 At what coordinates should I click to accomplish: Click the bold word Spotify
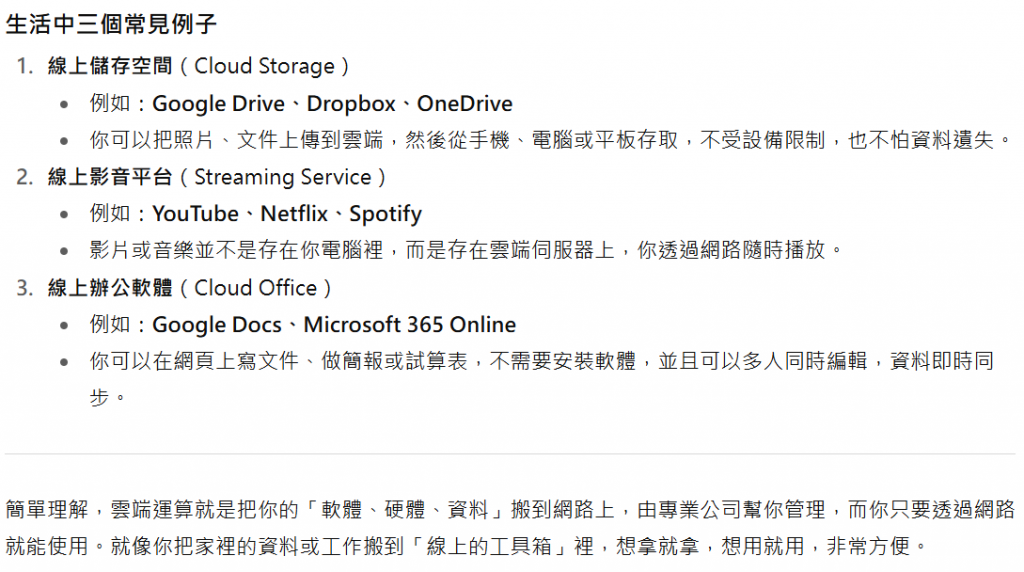pyautogui.click(x=385, y=214)
